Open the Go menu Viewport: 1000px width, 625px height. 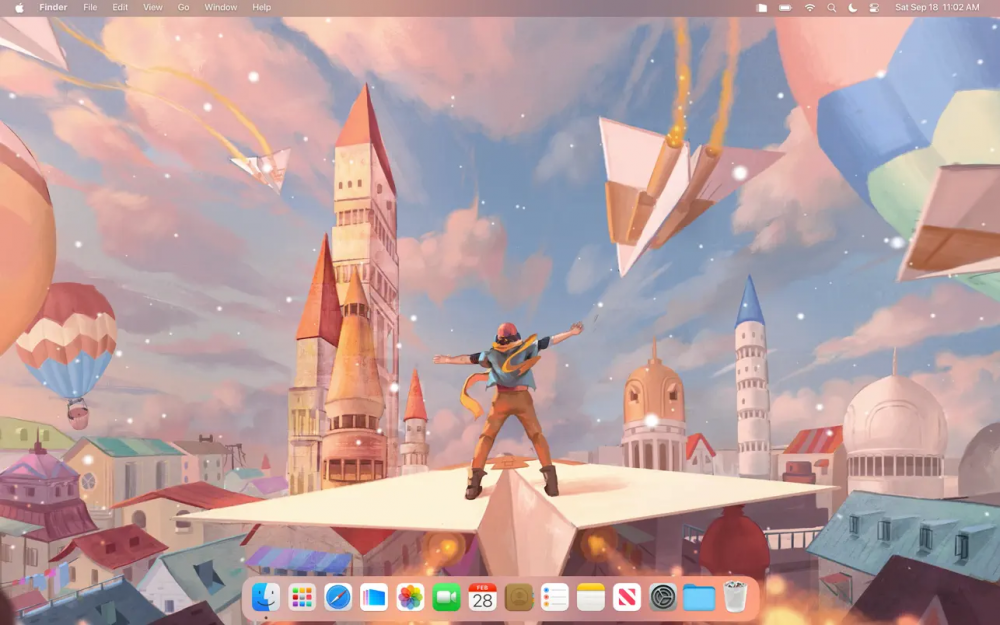coord(183,8)
